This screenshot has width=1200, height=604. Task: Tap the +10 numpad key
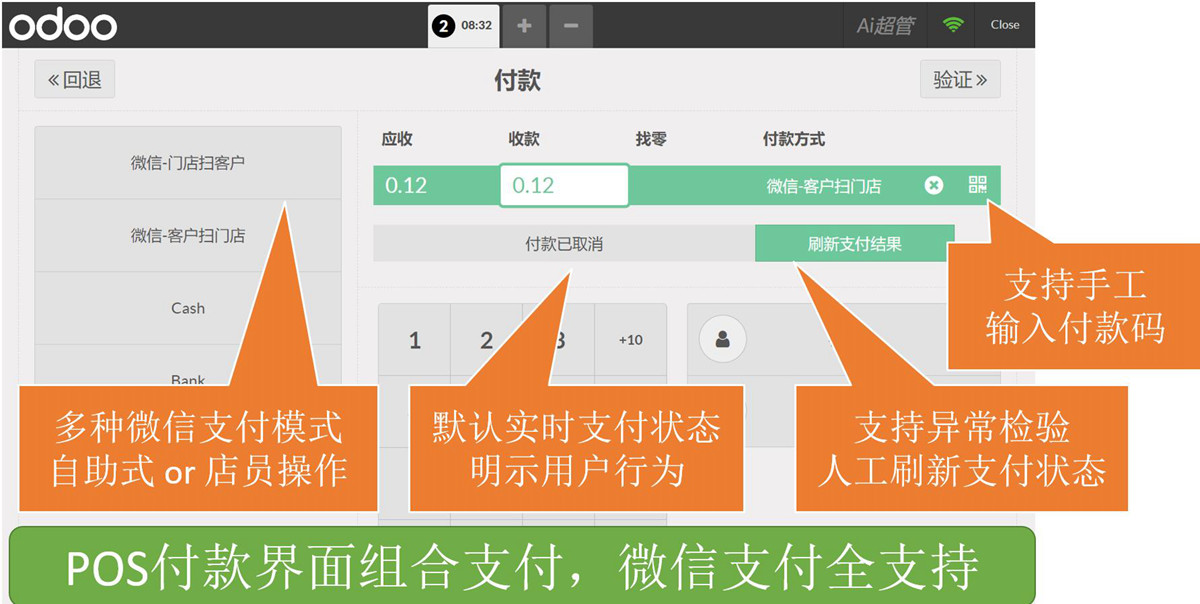point(630,340)
